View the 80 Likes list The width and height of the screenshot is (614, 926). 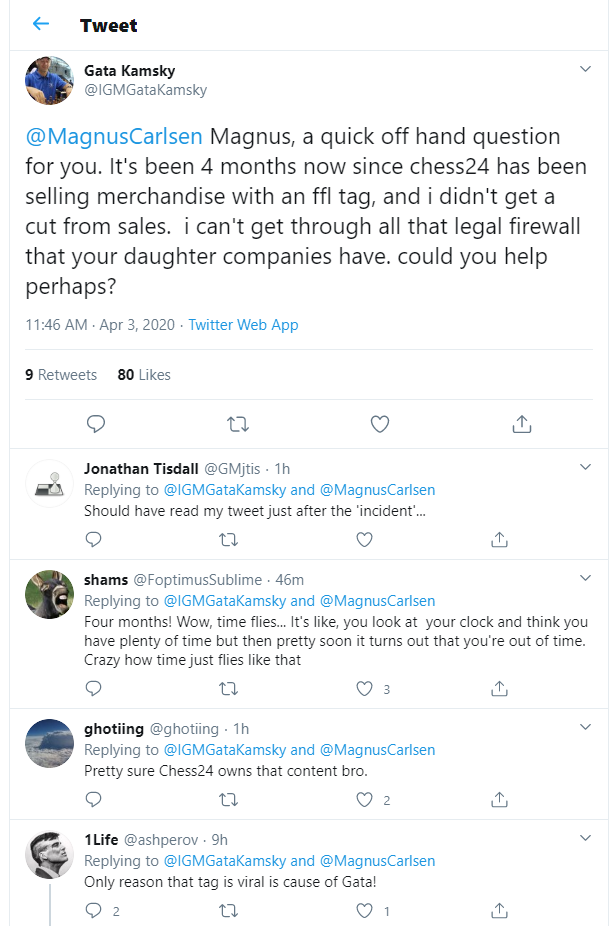click(x=144, y=375)
